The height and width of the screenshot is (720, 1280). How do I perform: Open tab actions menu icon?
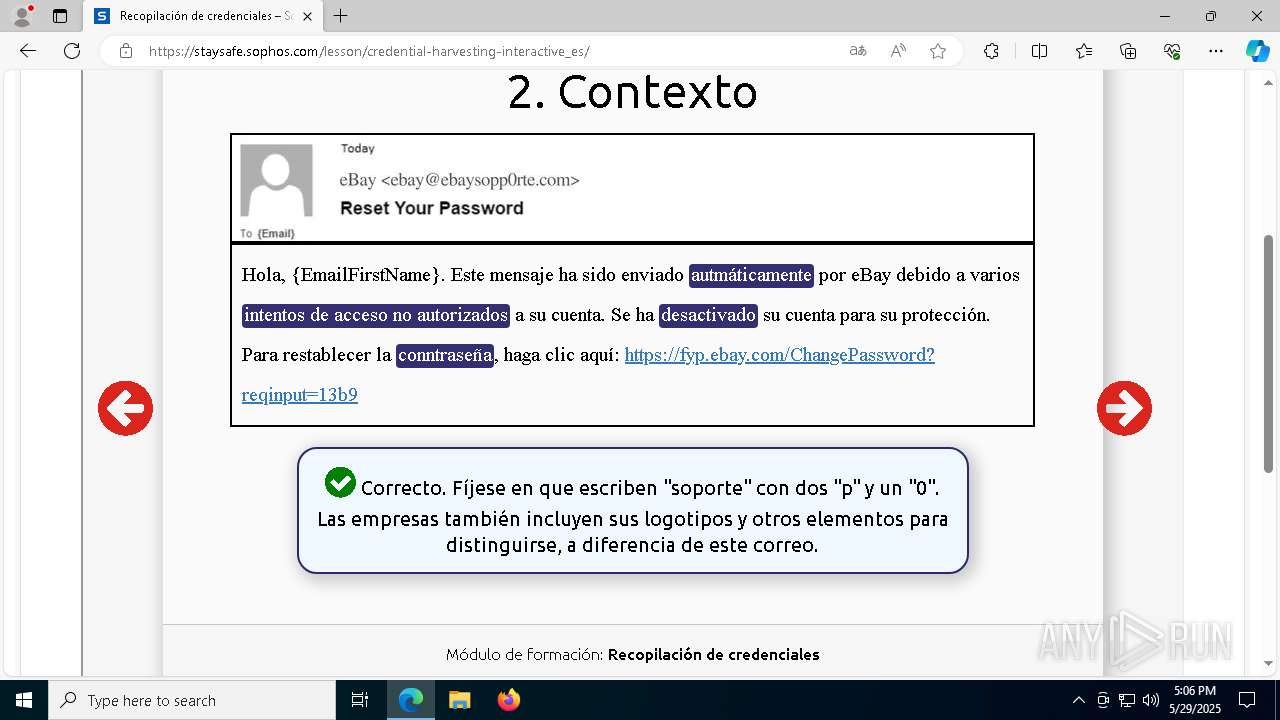(60, 16)
